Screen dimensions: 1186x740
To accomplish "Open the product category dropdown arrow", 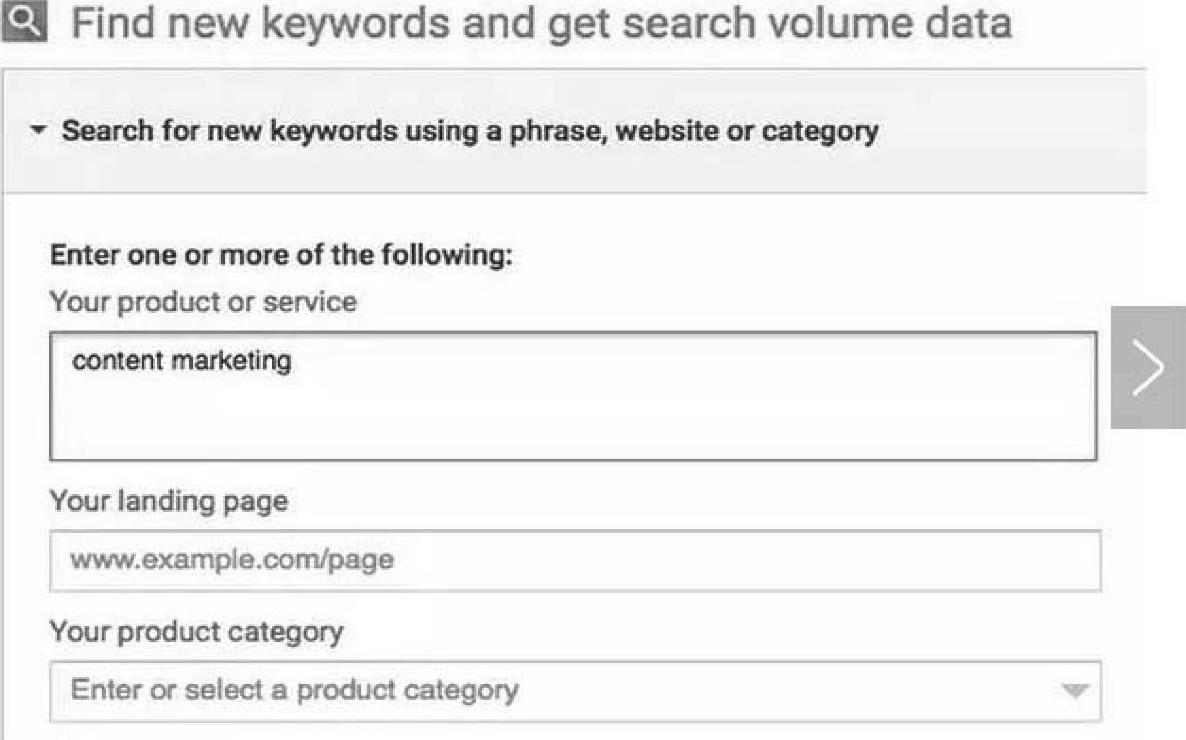I will pyautogui.click(x=1074, y=690).
